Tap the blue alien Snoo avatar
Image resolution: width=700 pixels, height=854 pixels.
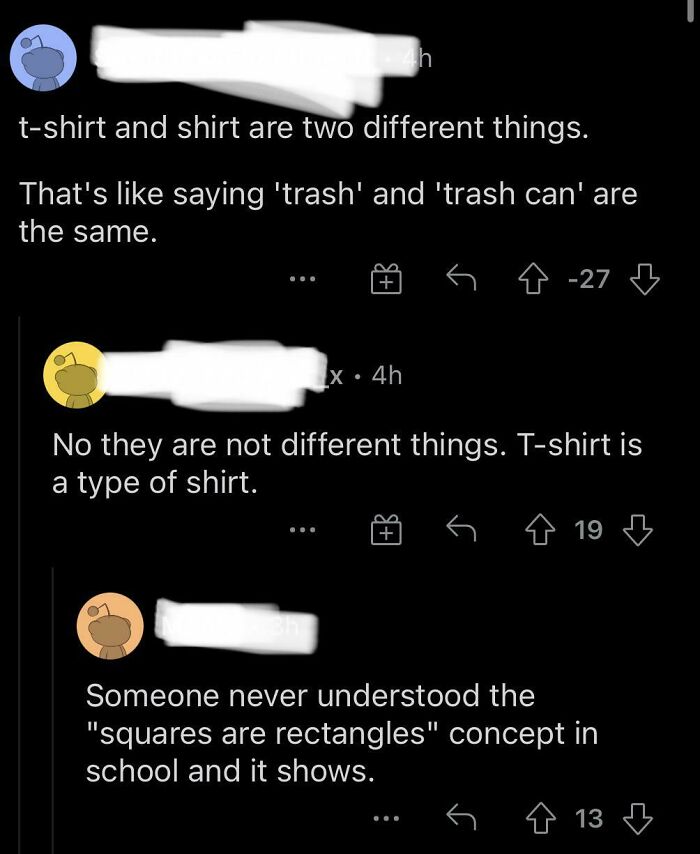46,58
